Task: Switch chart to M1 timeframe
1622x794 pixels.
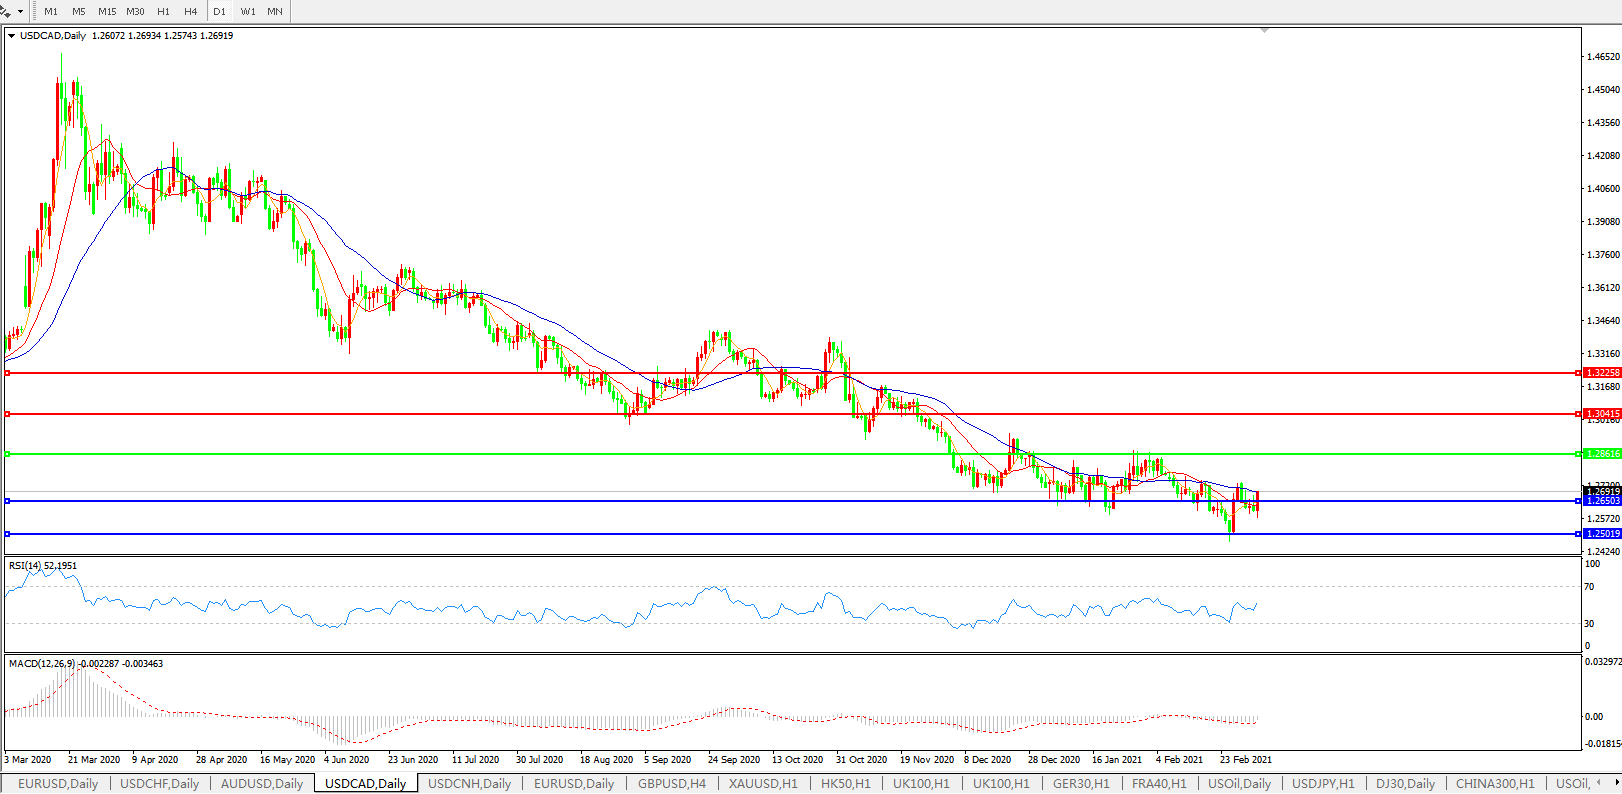Action: click(x=51, y=11)
